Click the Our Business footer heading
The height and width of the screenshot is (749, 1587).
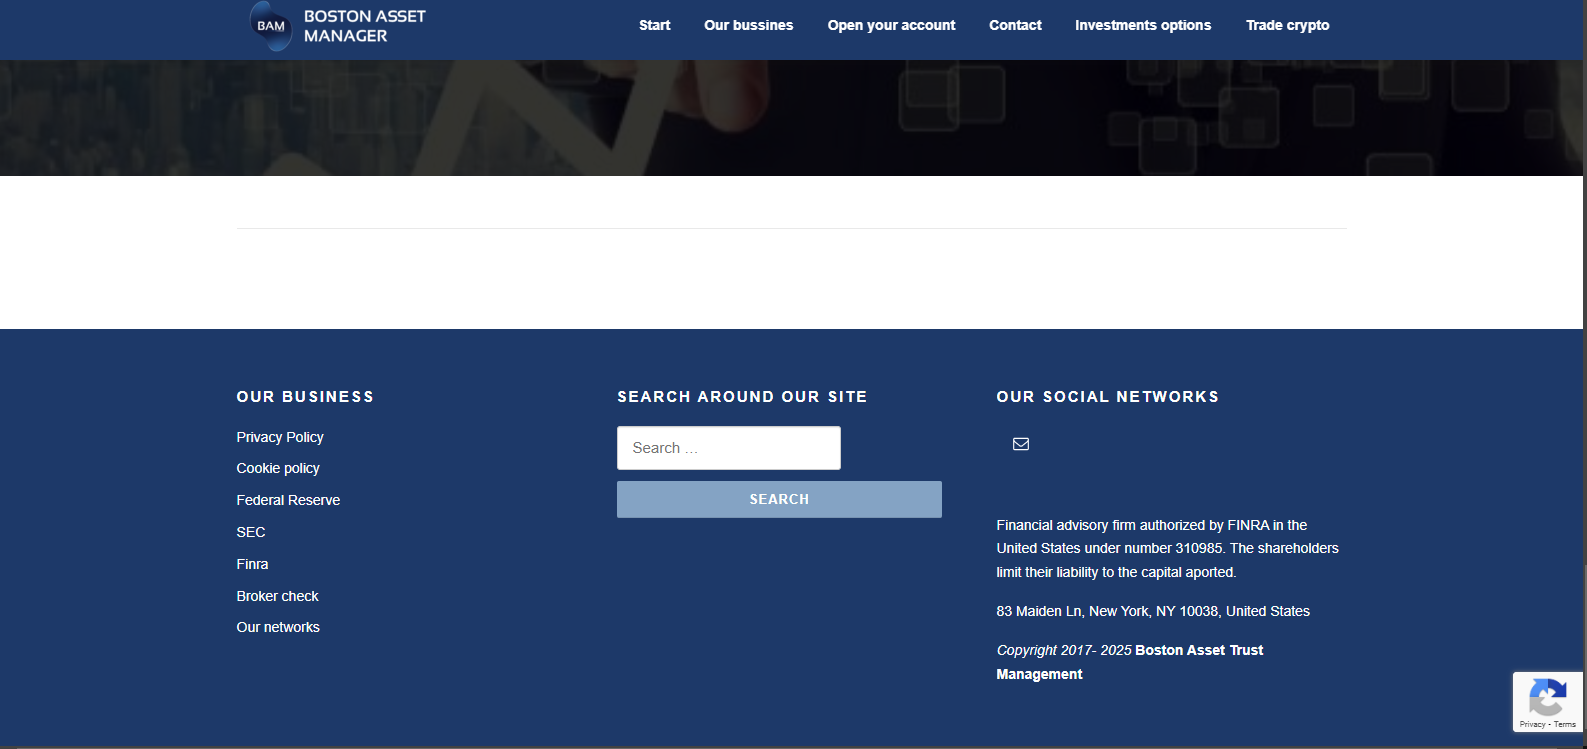click(x=305, y=397)
